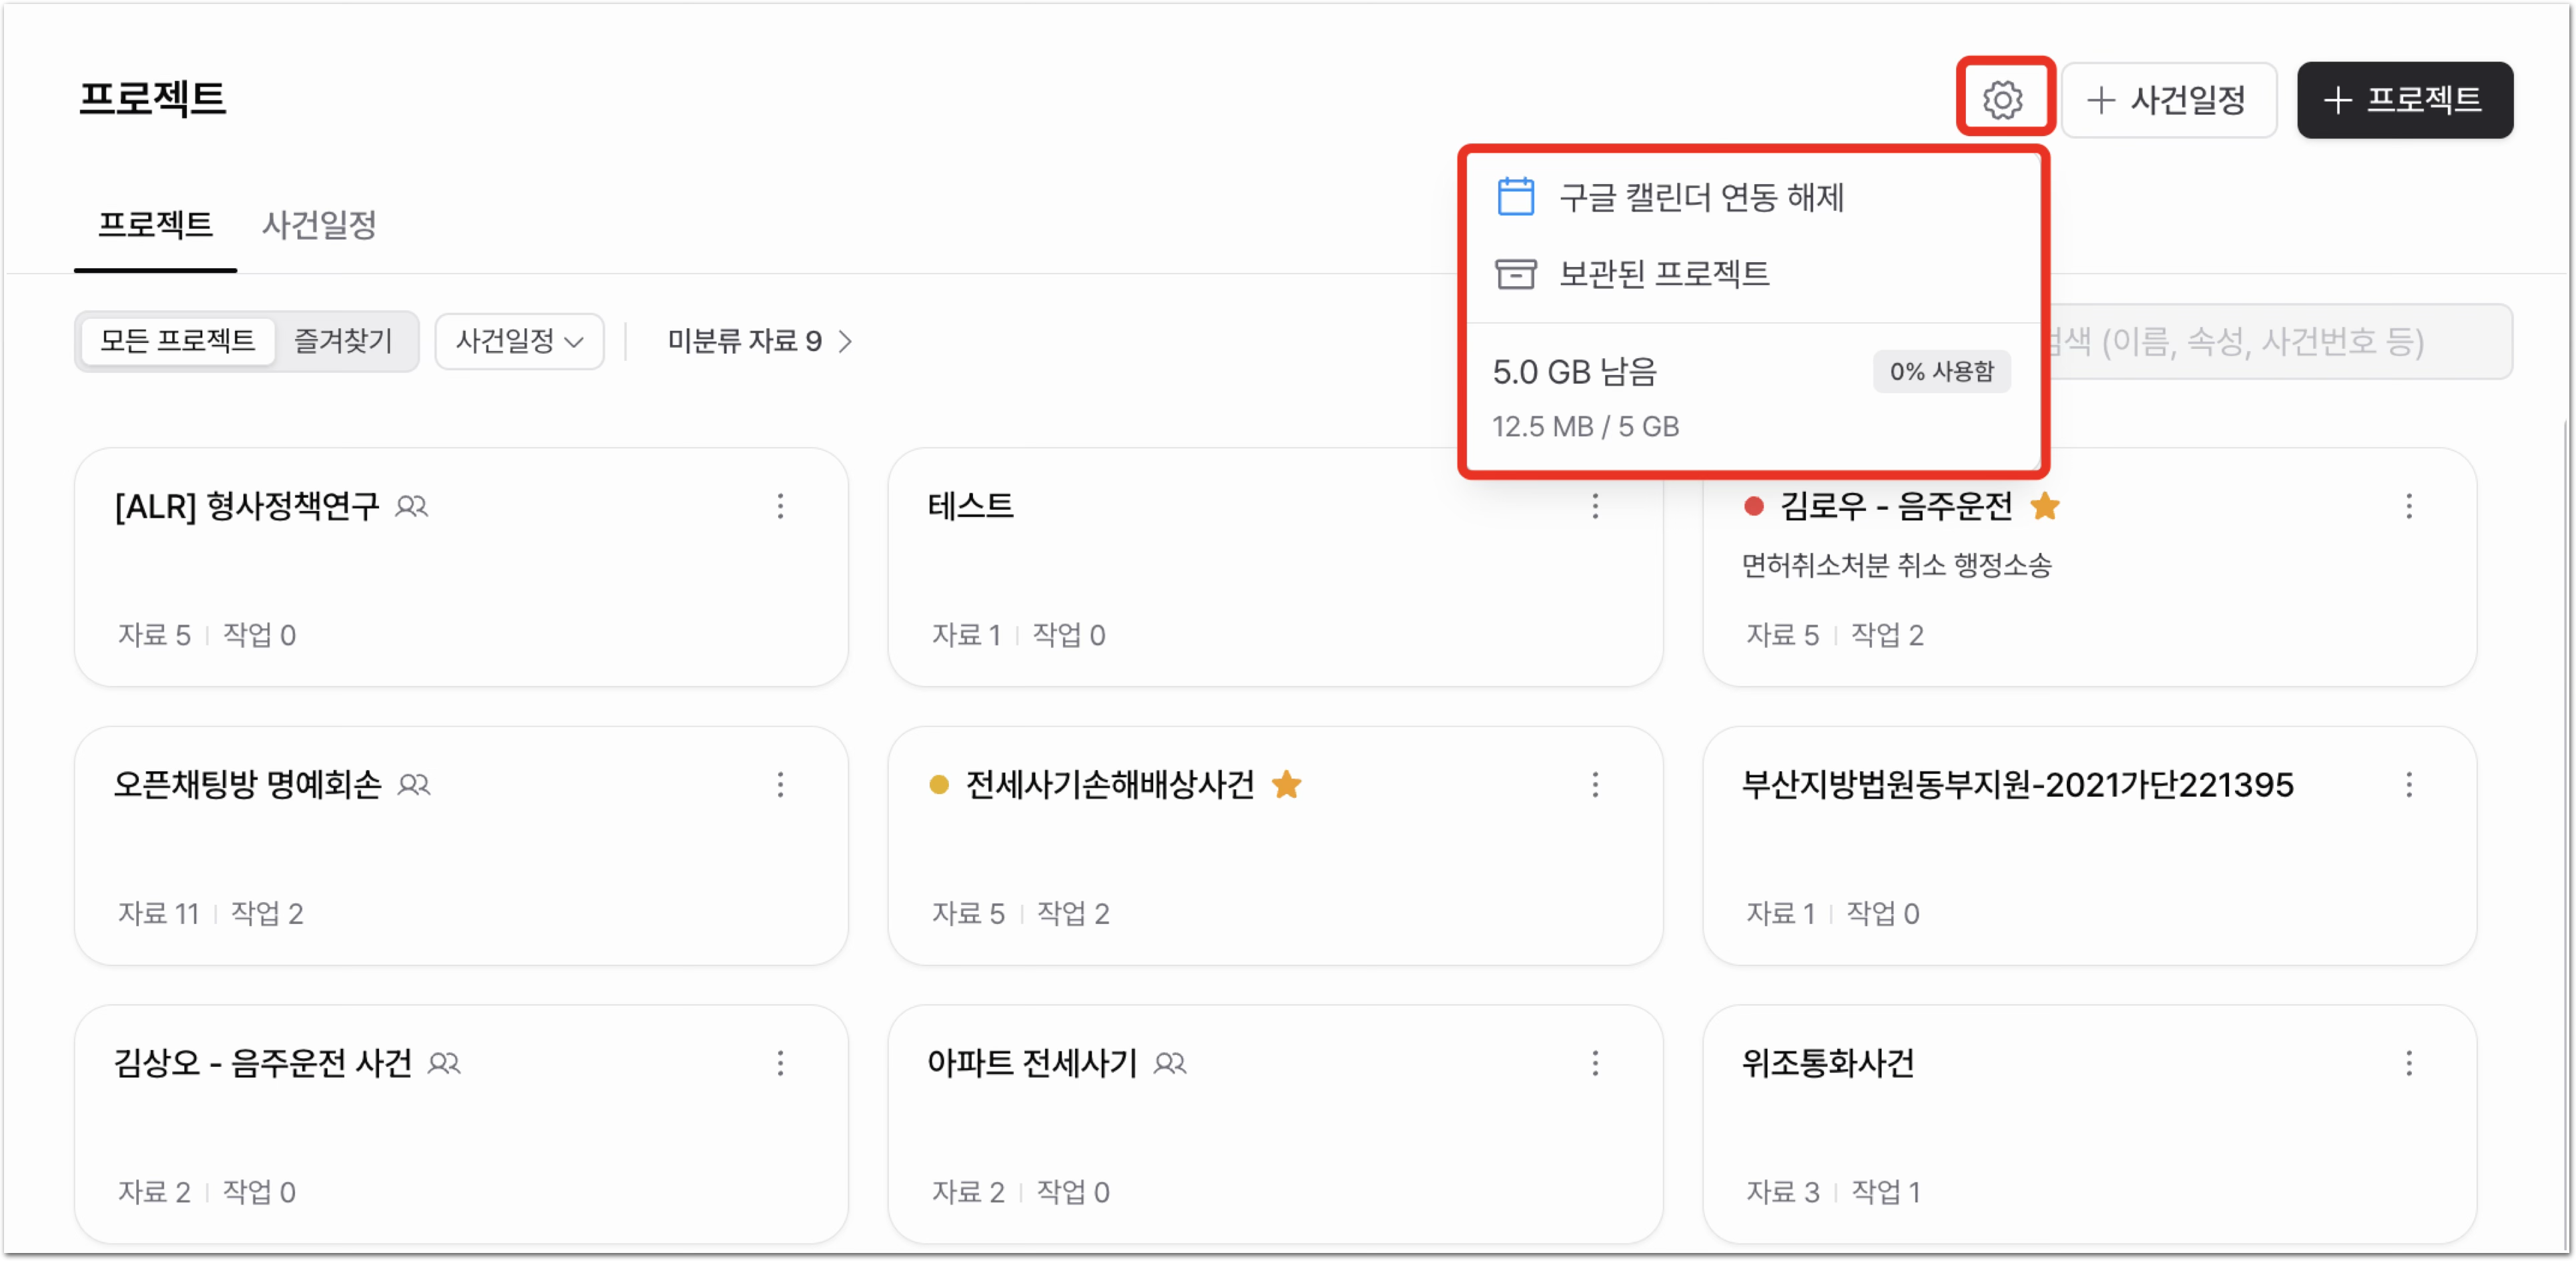Open the three-dot menu on 김로우 - 음주운전
Screen dimensions: 2576x1261
(2409, 506)
